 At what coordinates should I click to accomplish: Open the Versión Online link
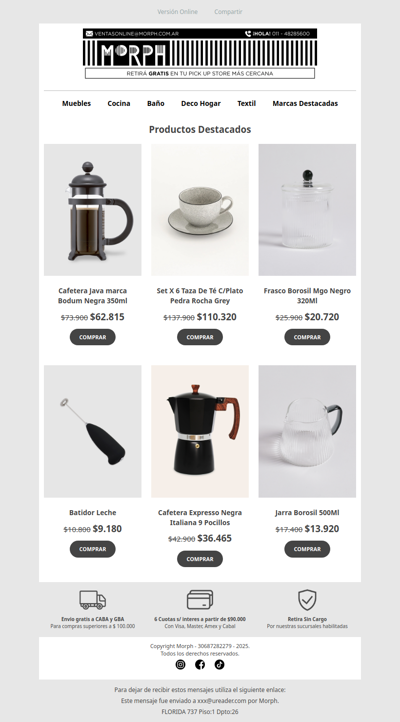point(177,12)
